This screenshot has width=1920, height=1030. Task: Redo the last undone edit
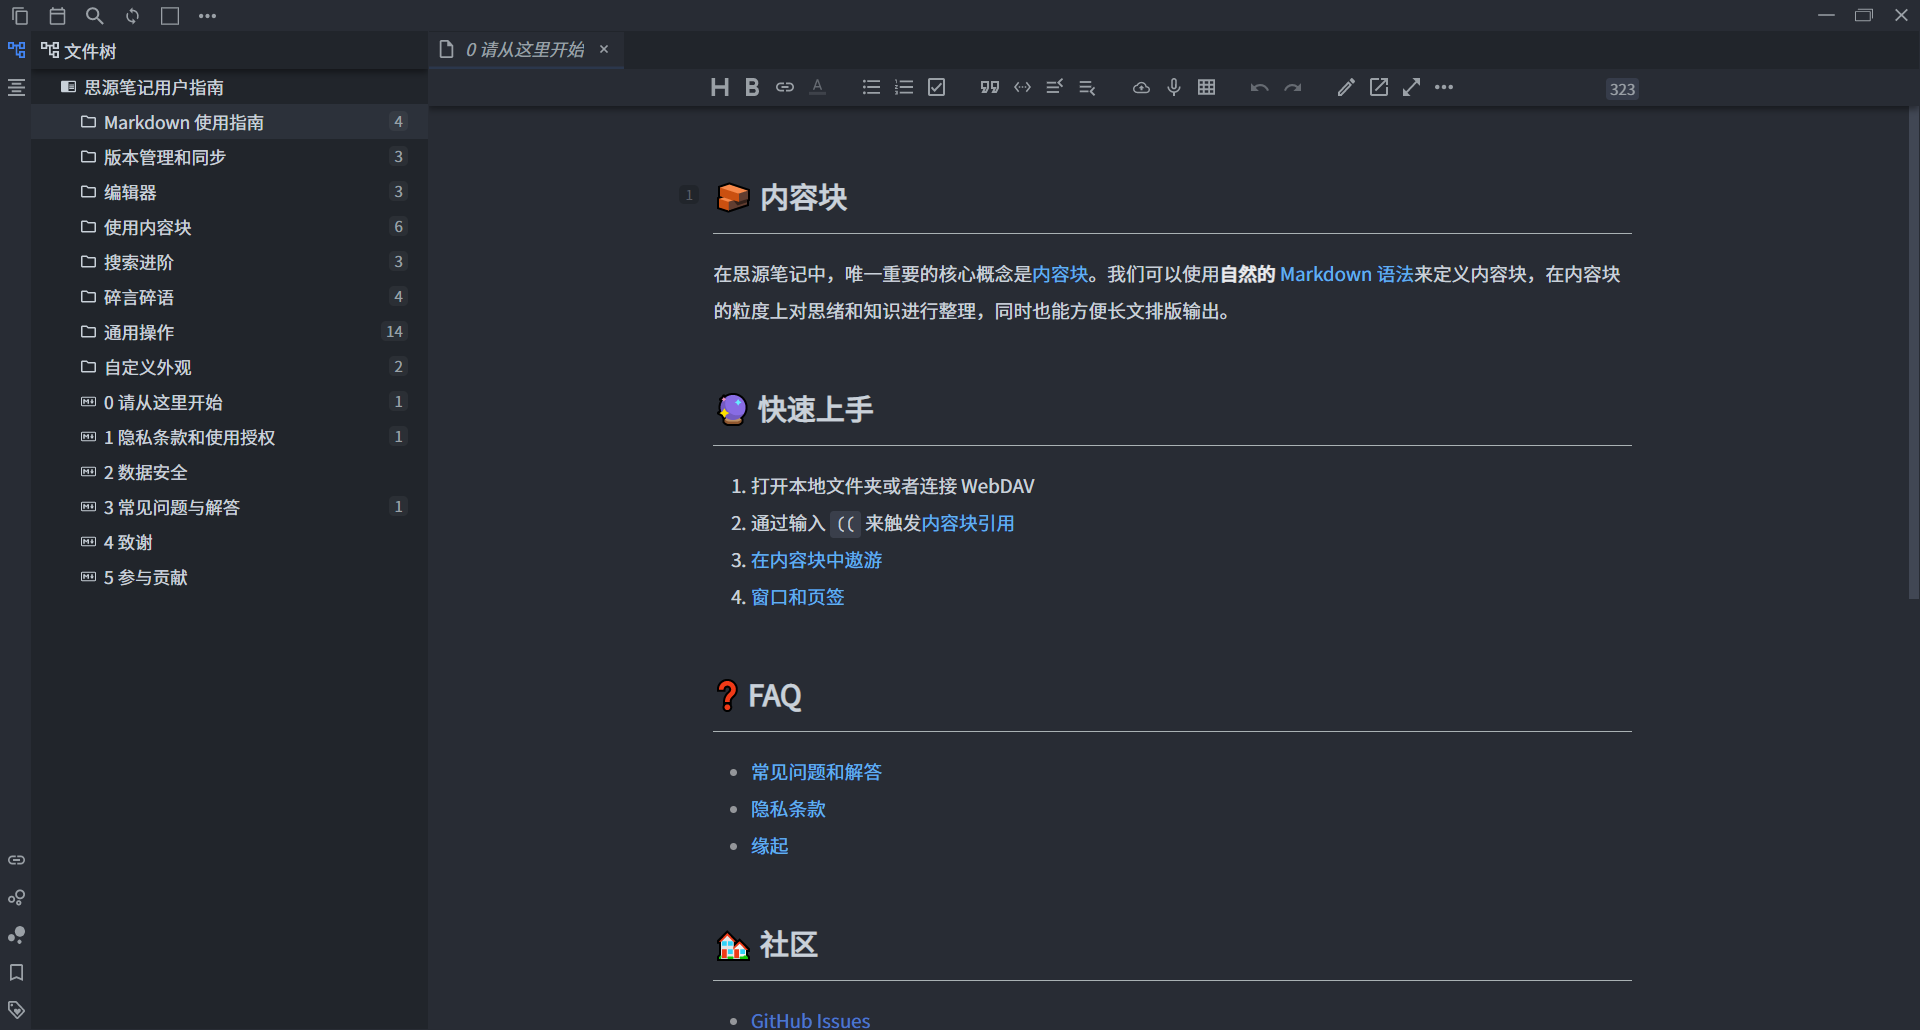pyautogui.click(x=1293, y=87)
